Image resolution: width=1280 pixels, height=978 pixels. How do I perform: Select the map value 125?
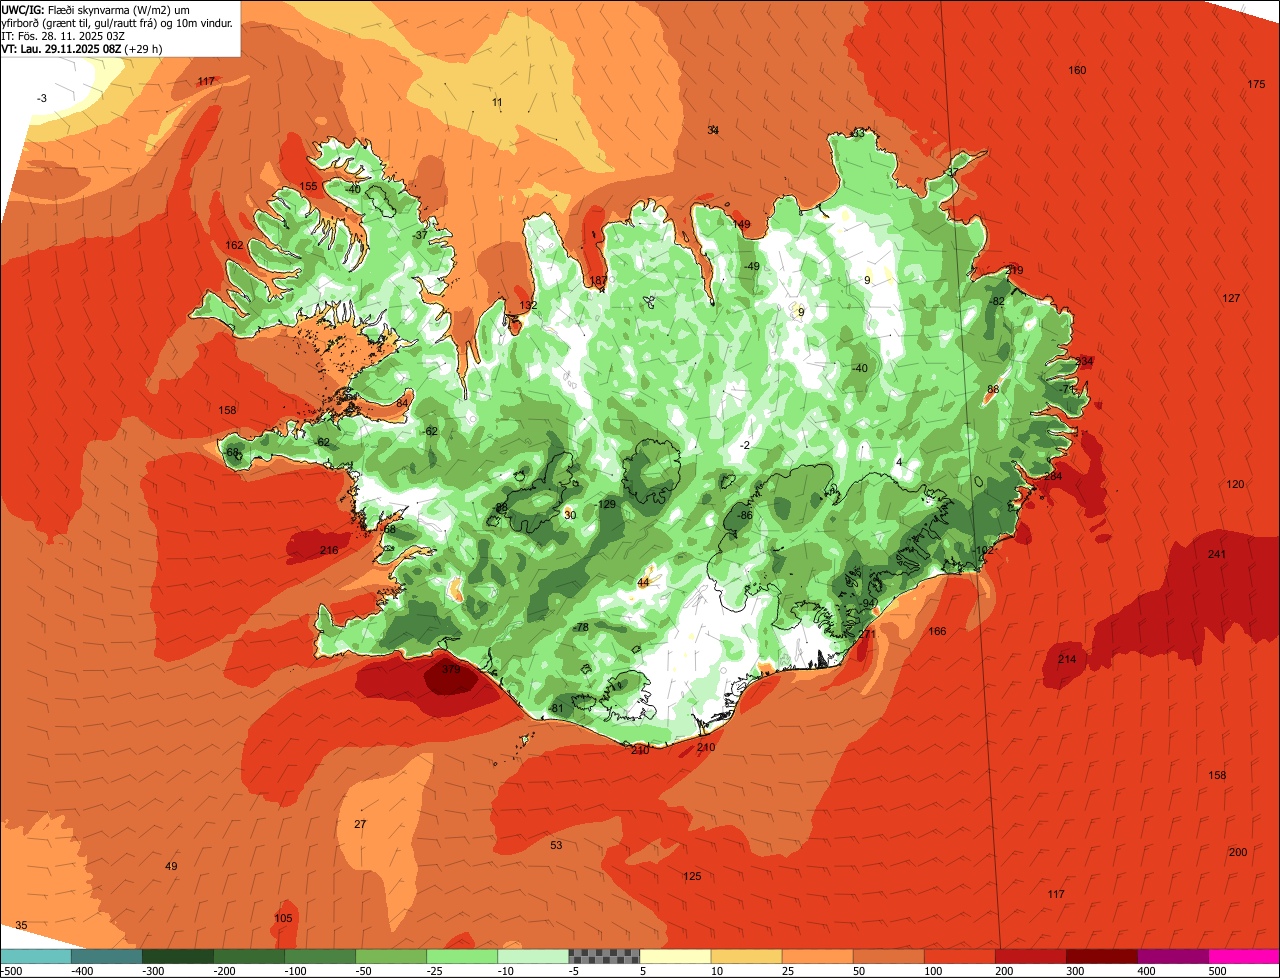(x=692, y=877)
